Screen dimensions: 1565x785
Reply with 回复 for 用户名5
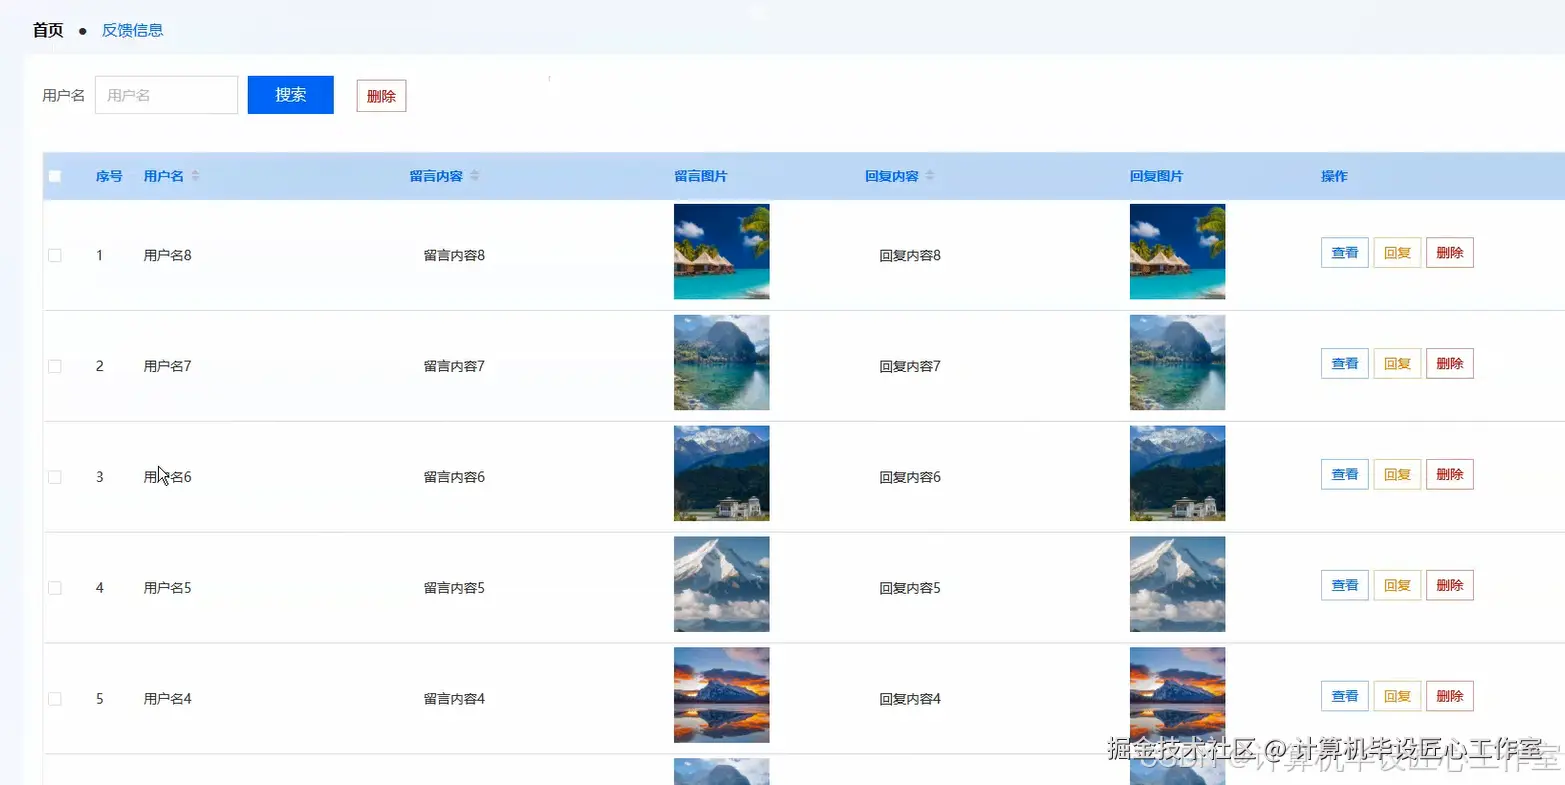coord(1397,586)
